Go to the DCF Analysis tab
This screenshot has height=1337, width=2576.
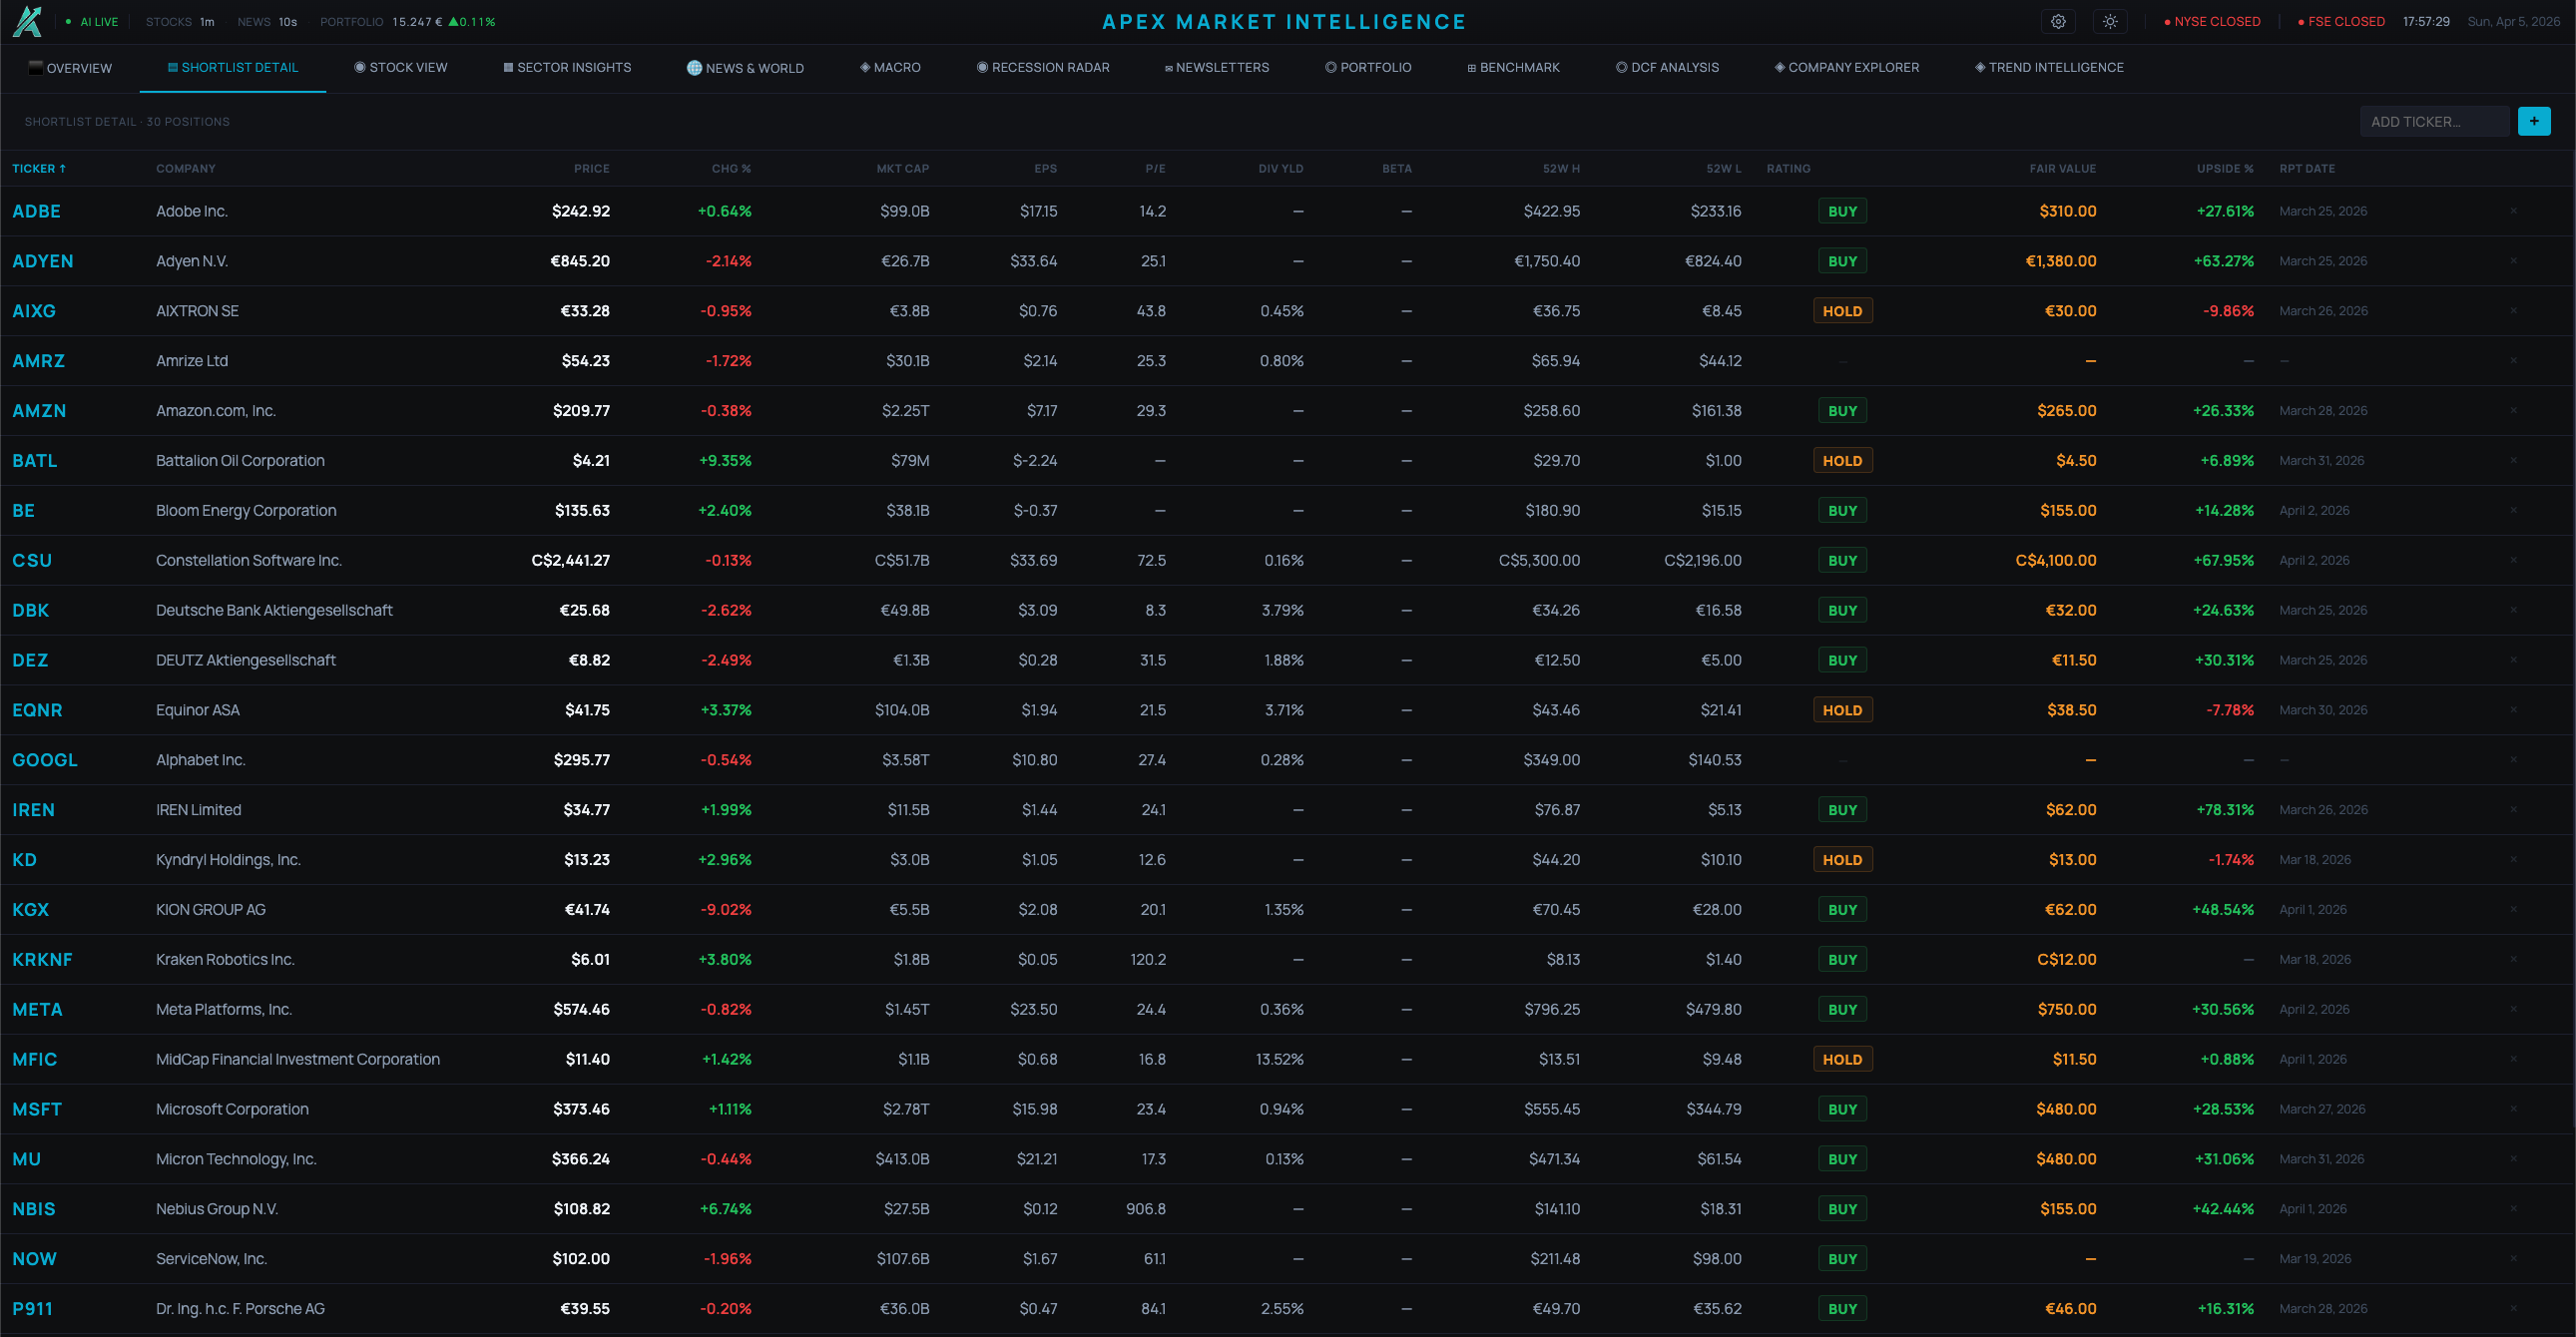pyautogui.click(x=1667, y=68)
